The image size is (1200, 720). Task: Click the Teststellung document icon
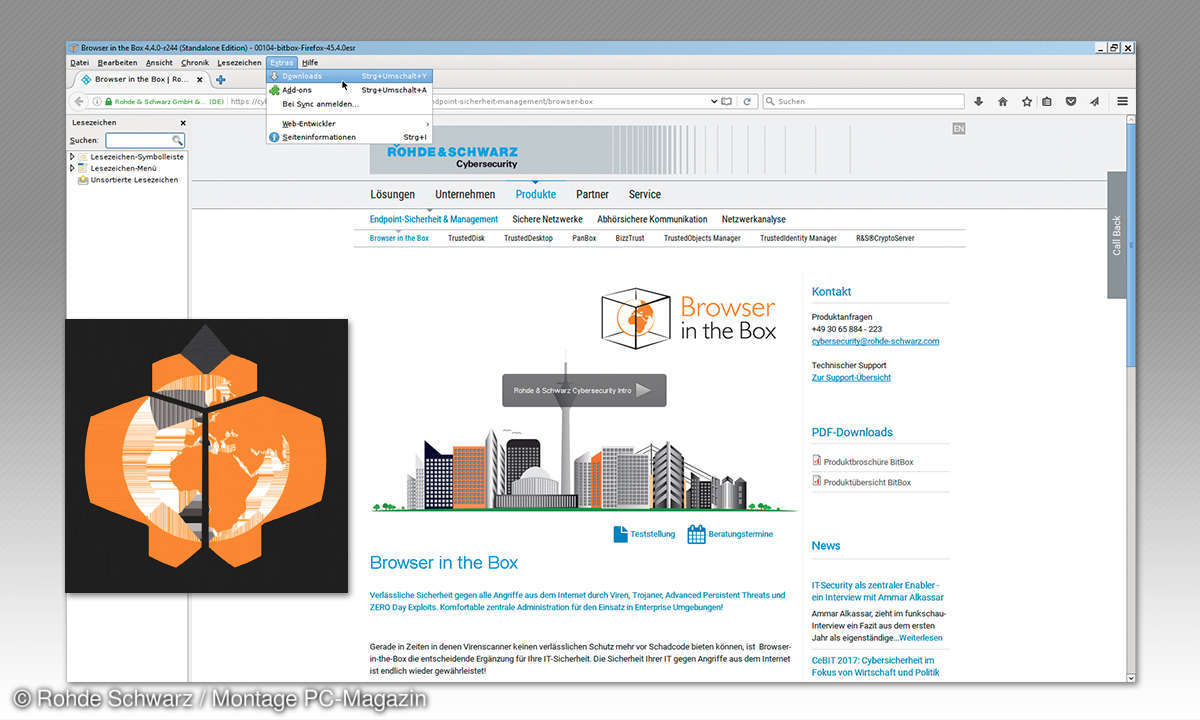click(620, 534)
